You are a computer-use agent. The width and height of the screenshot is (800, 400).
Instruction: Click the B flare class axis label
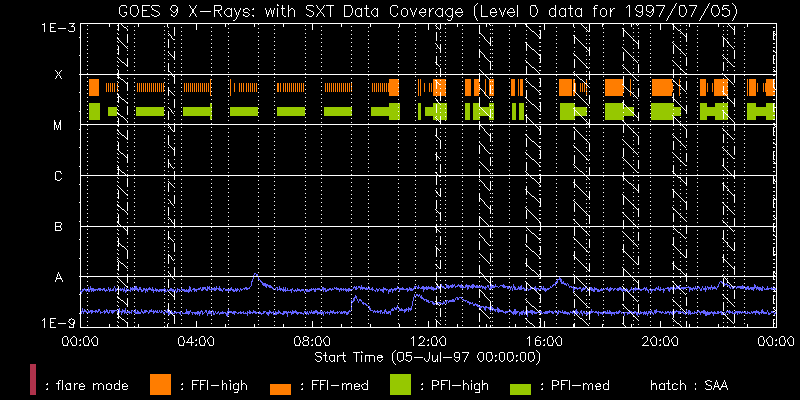[x=58, y=227]
